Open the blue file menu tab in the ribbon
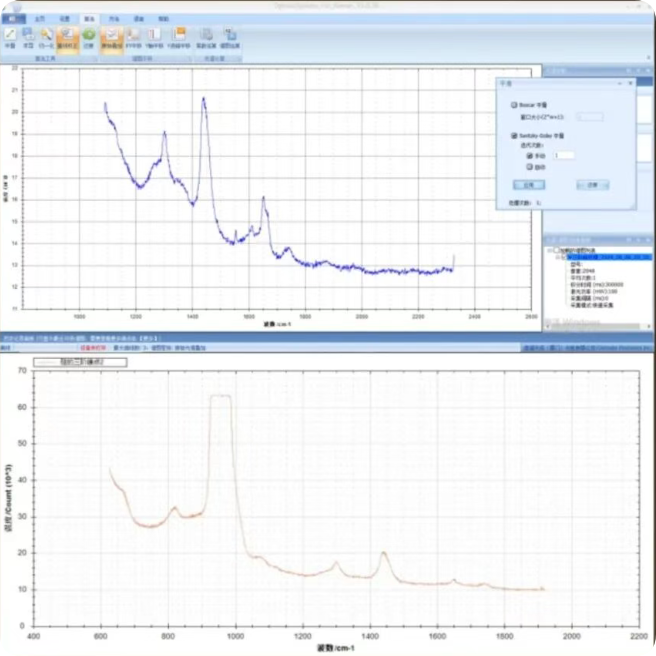The image size is (656, 656). pyautogui.click(x=13, y=19)
